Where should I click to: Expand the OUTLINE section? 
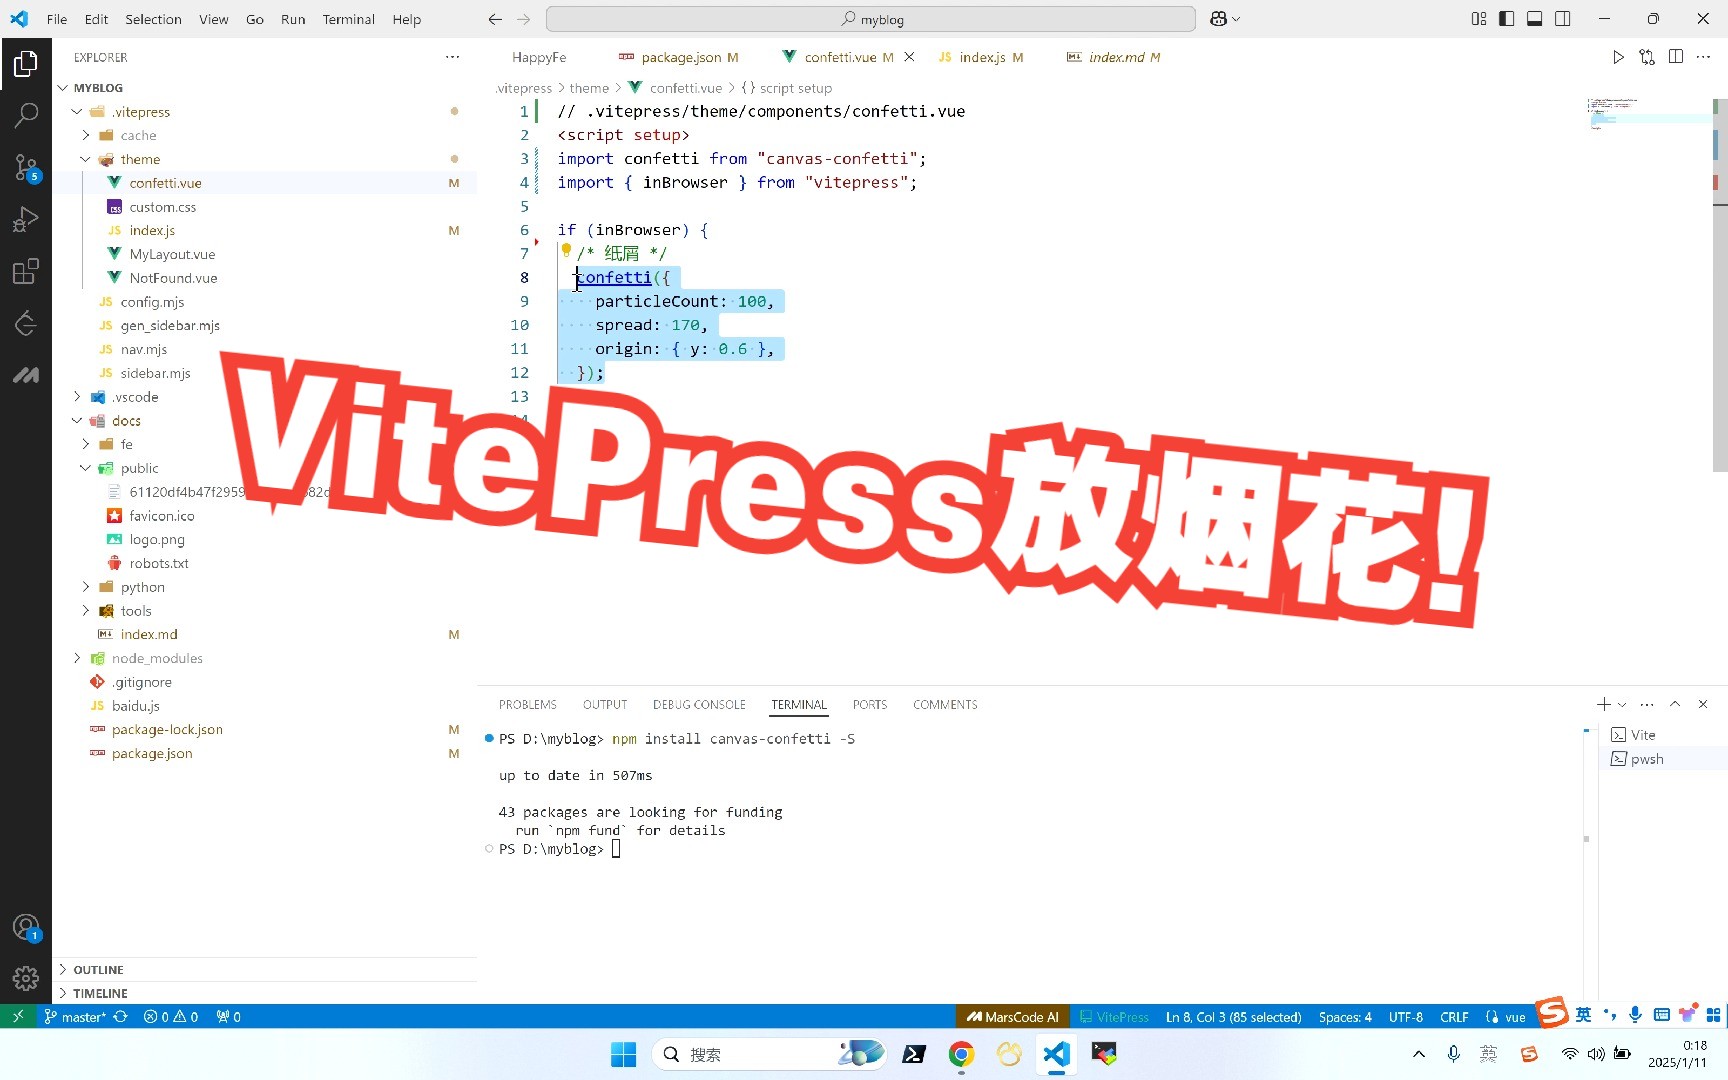click(265, 969)
